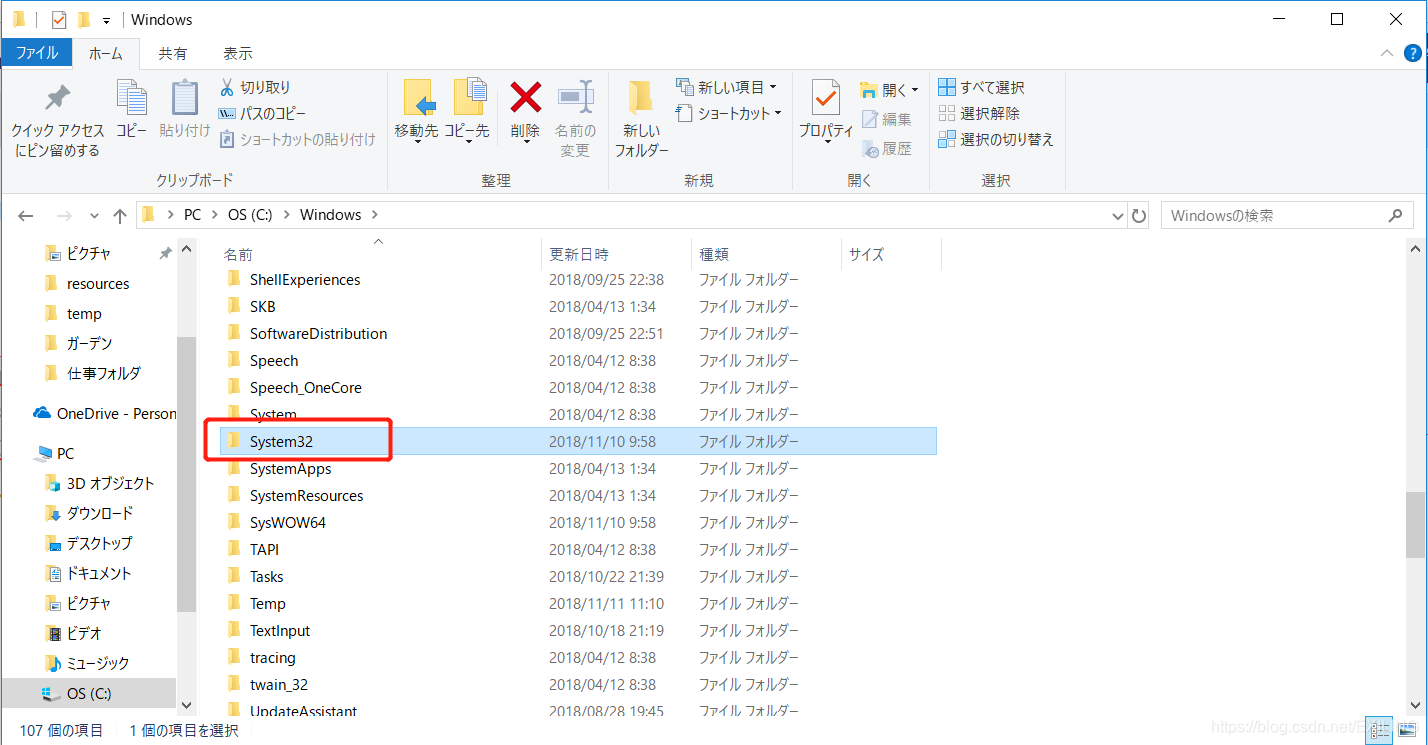Viewport: 1428px width, 745px height.
Task: Expand the recent locations dropdown arrow
Action: [x=95, y=215]
